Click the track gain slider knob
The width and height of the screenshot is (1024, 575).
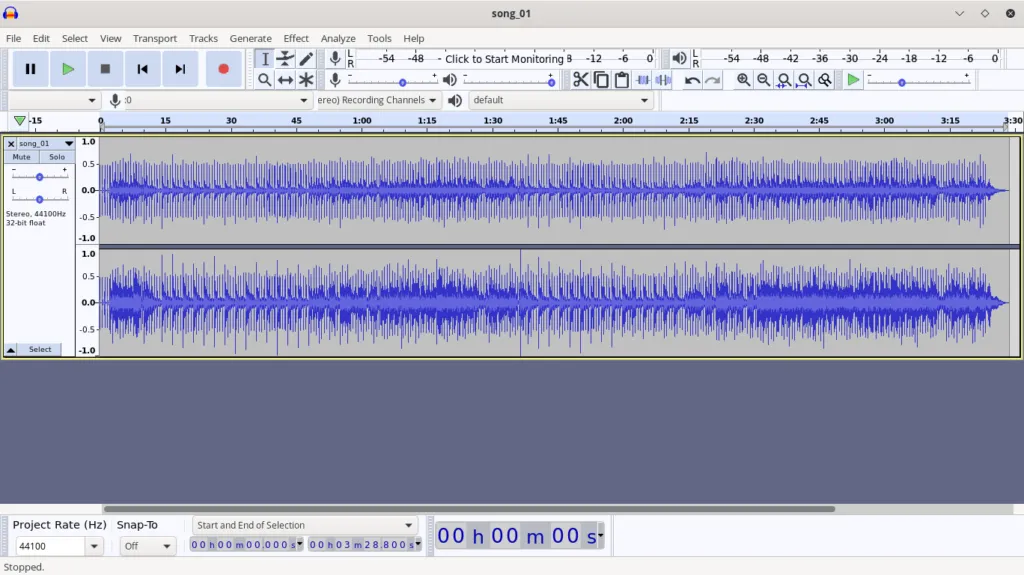39,176
